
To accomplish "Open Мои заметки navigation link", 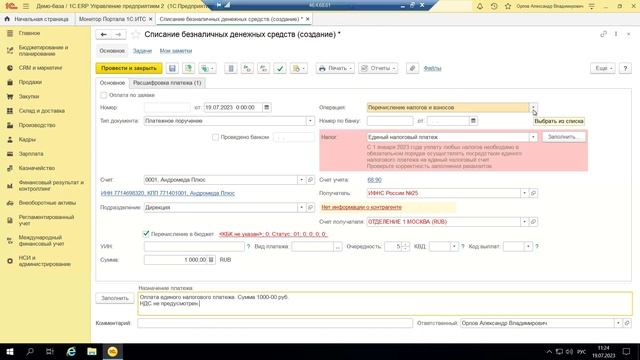I will click(x=176, y=51).
